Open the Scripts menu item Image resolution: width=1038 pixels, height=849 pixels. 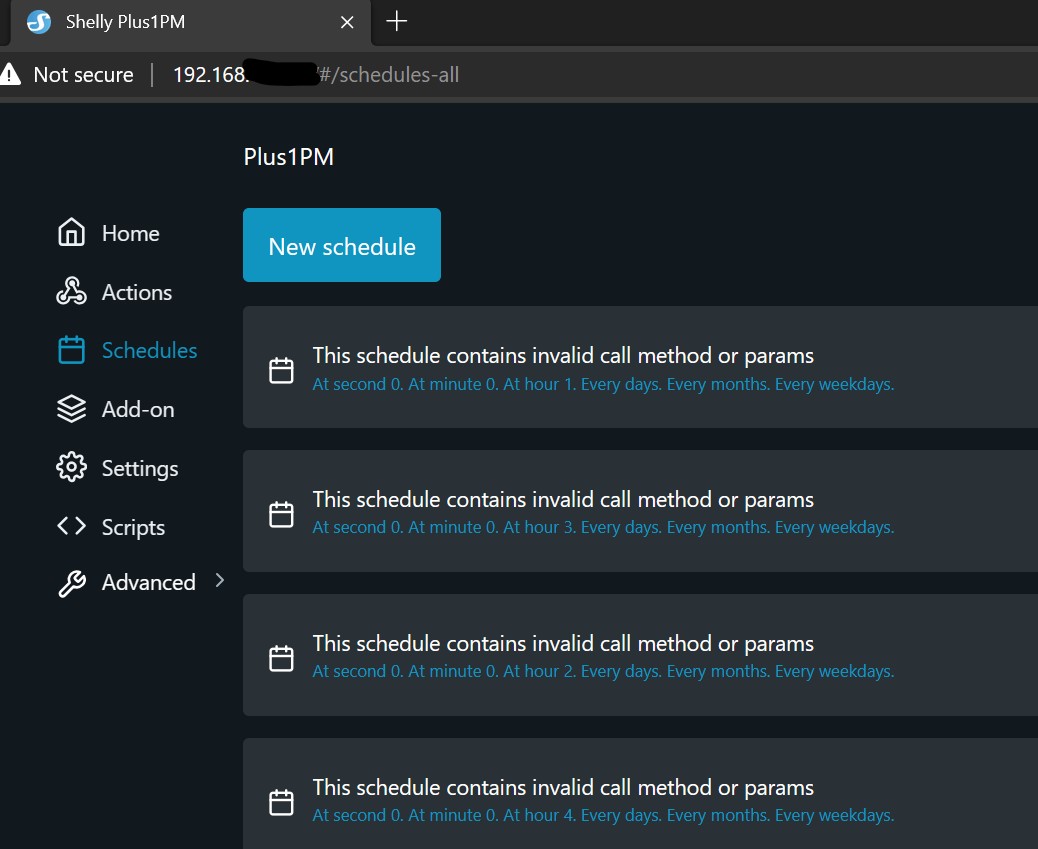(x=133, y=527)
